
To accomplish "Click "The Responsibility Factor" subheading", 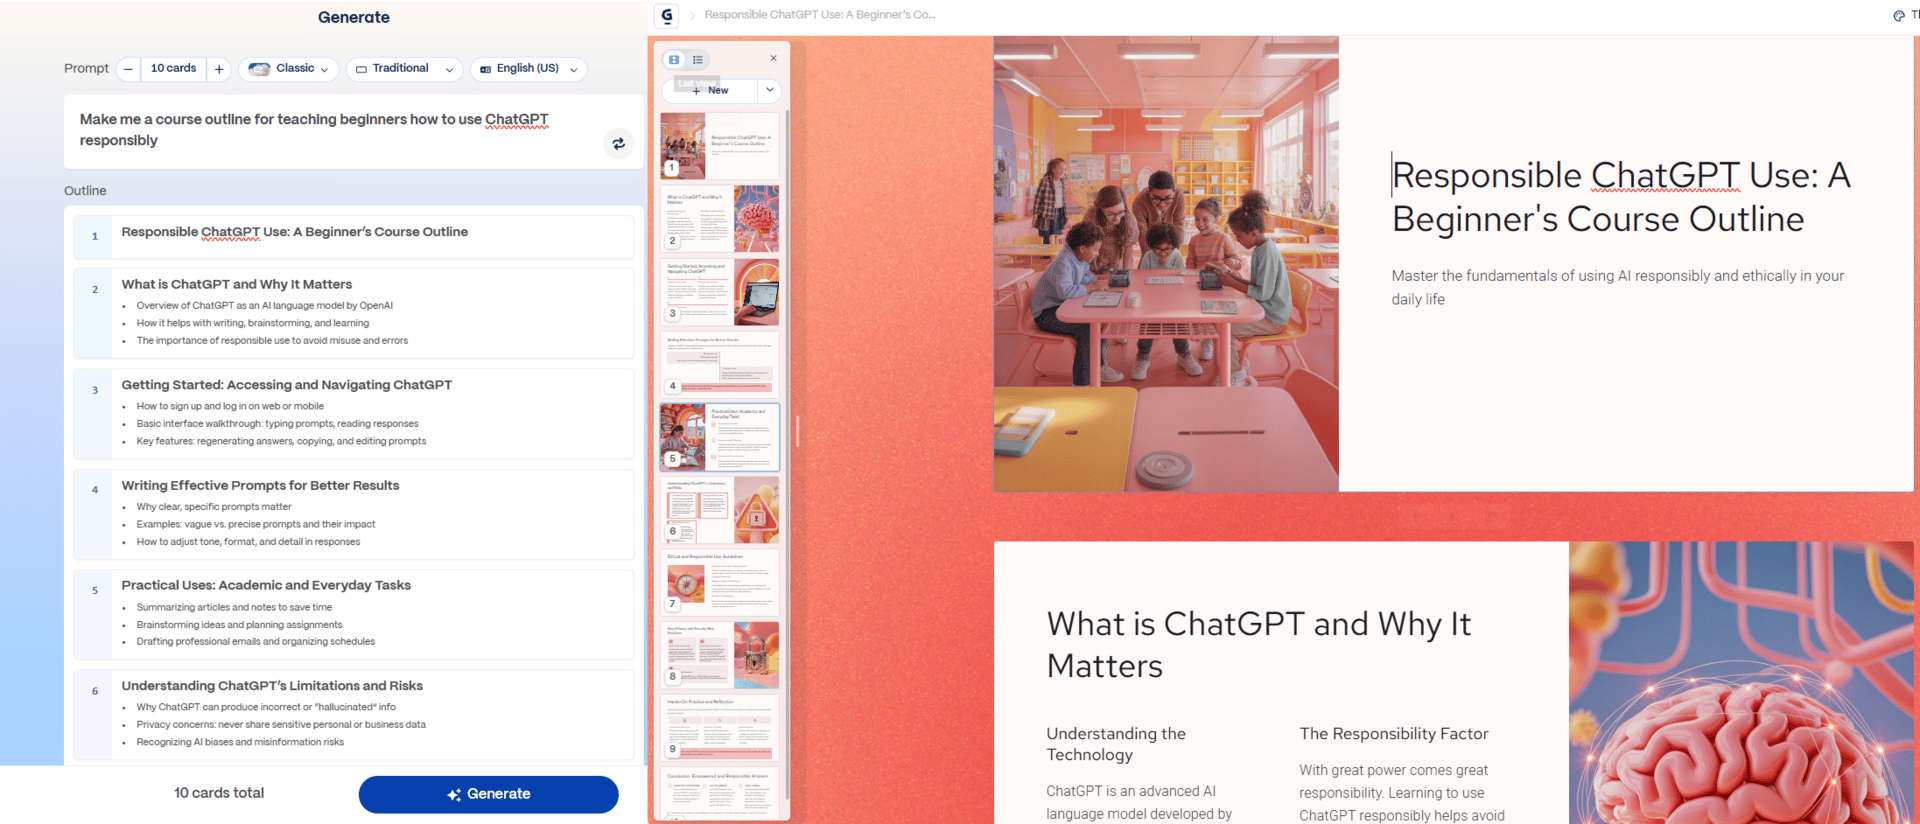I will pos(1394,734).
